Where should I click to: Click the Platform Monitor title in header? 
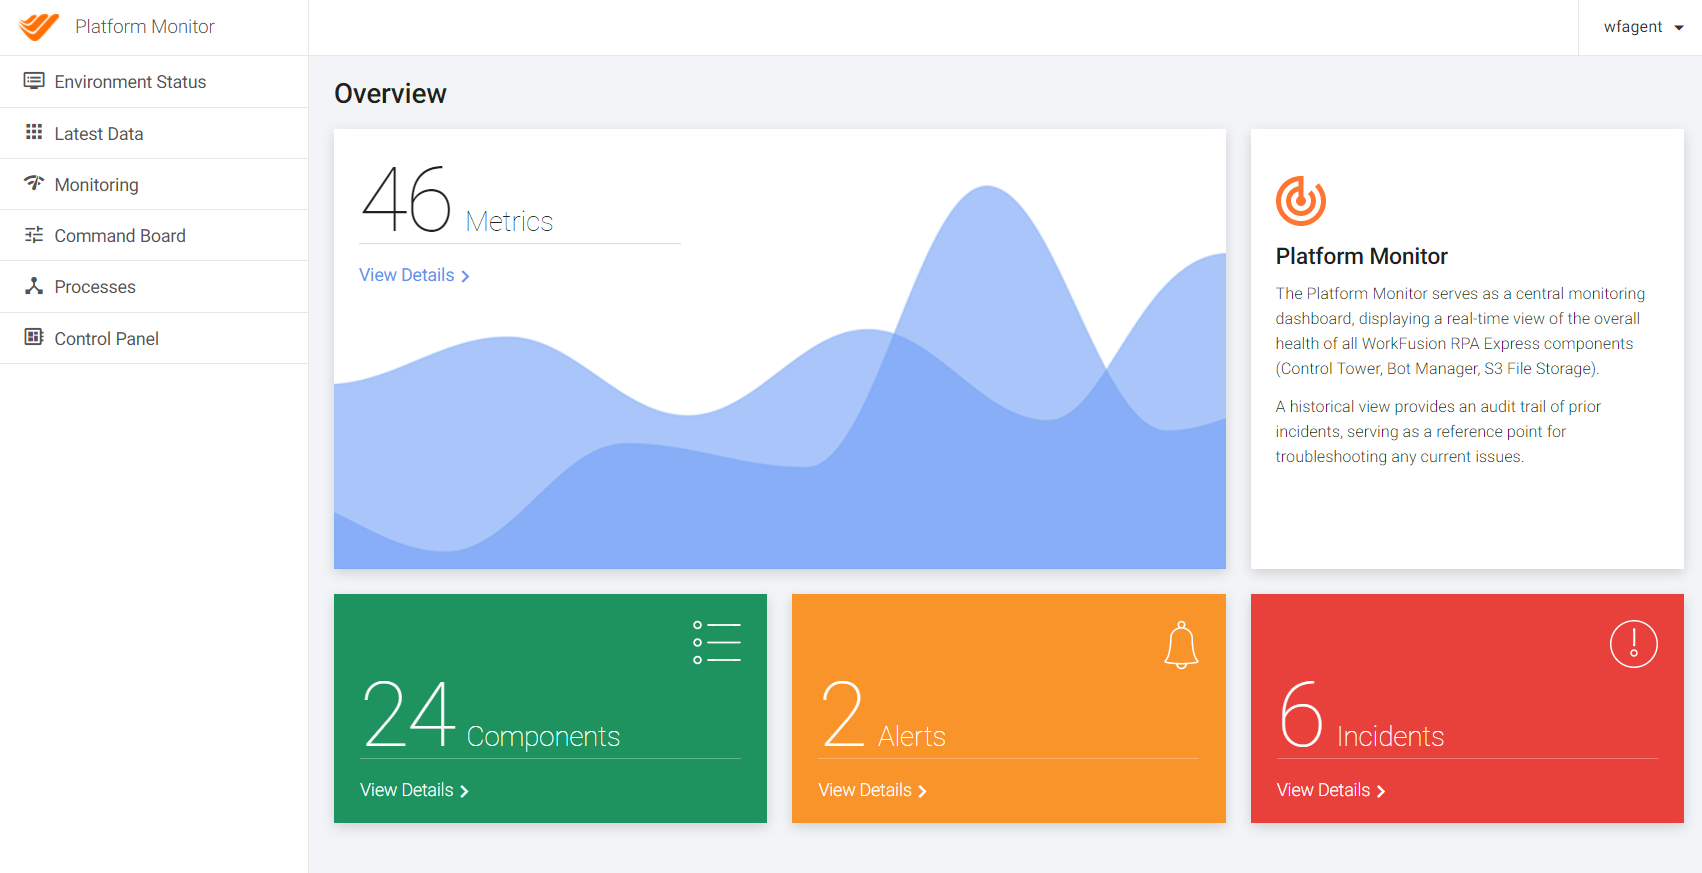coord(145,27)
